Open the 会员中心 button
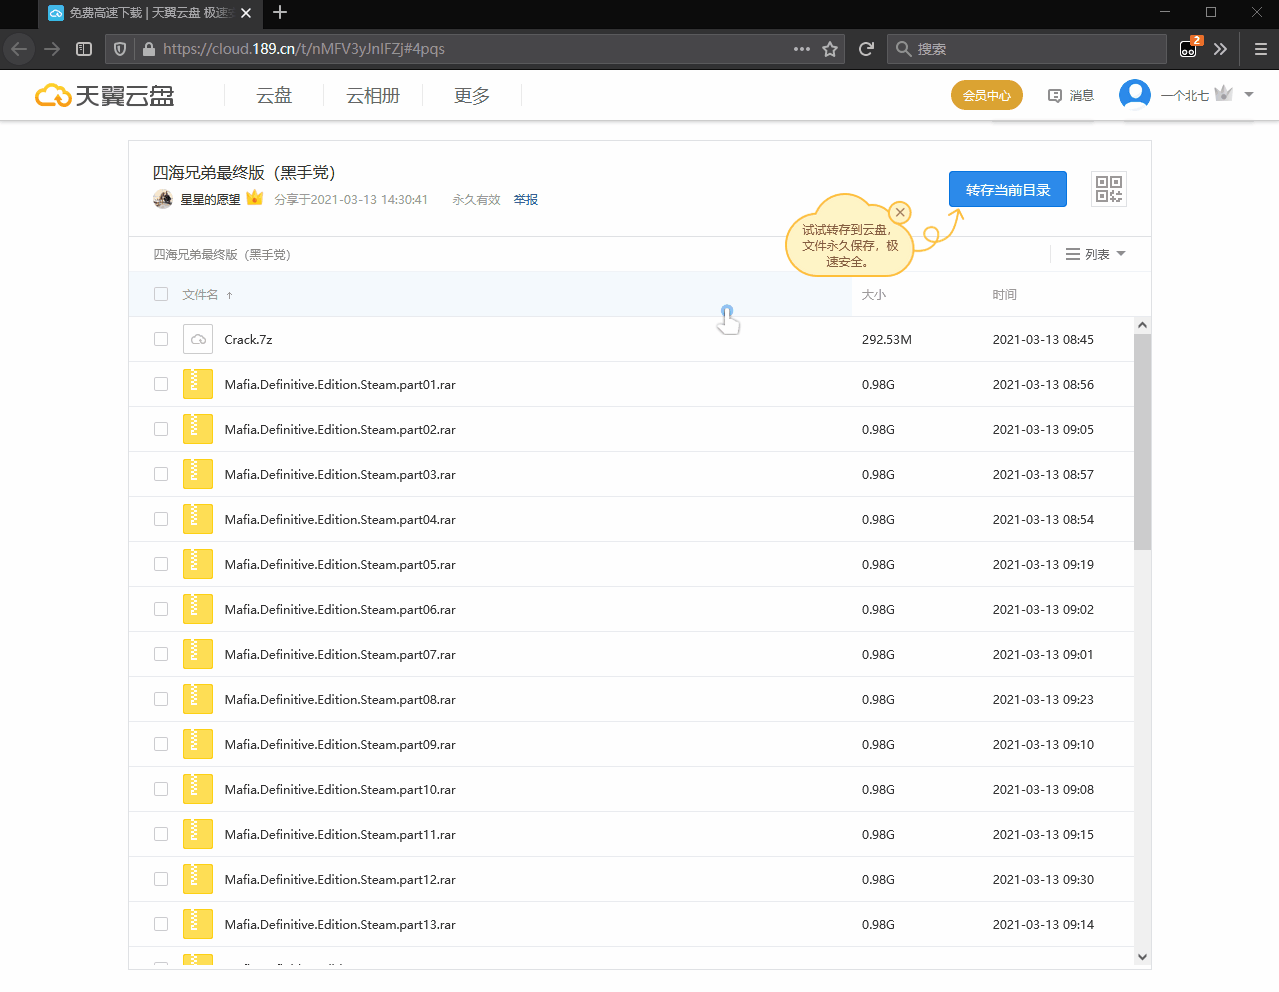1279x992 pixels. click(987, 95)
